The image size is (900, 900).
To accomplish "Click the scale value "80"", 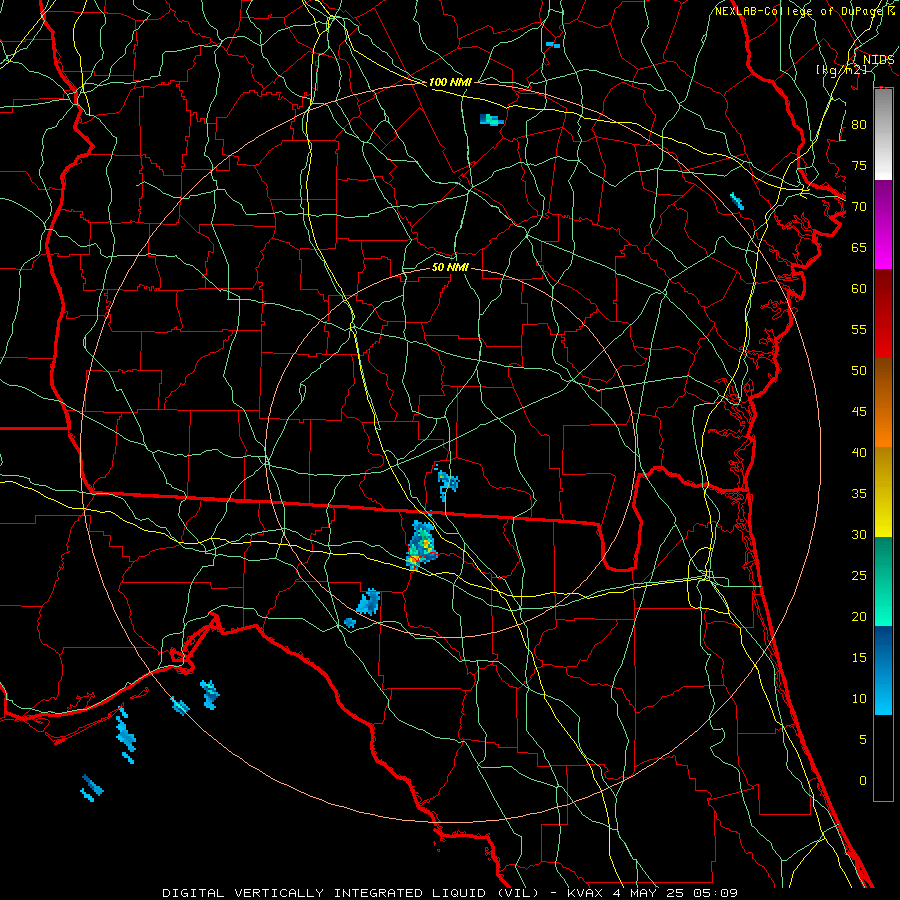I will pyautogui.click(x=859, y=125).
